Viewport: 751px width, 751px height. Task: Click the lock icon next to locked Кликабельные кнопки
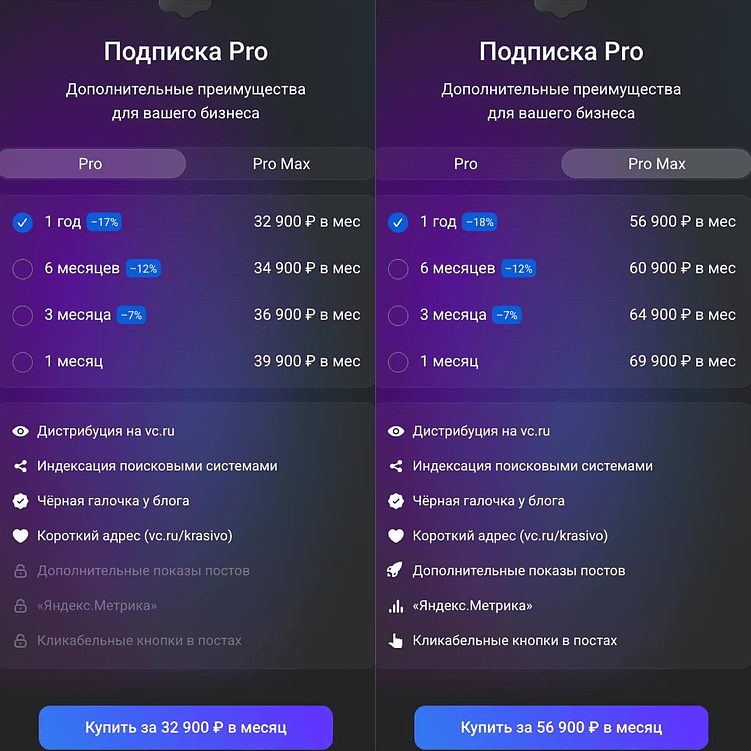[20, 641]
